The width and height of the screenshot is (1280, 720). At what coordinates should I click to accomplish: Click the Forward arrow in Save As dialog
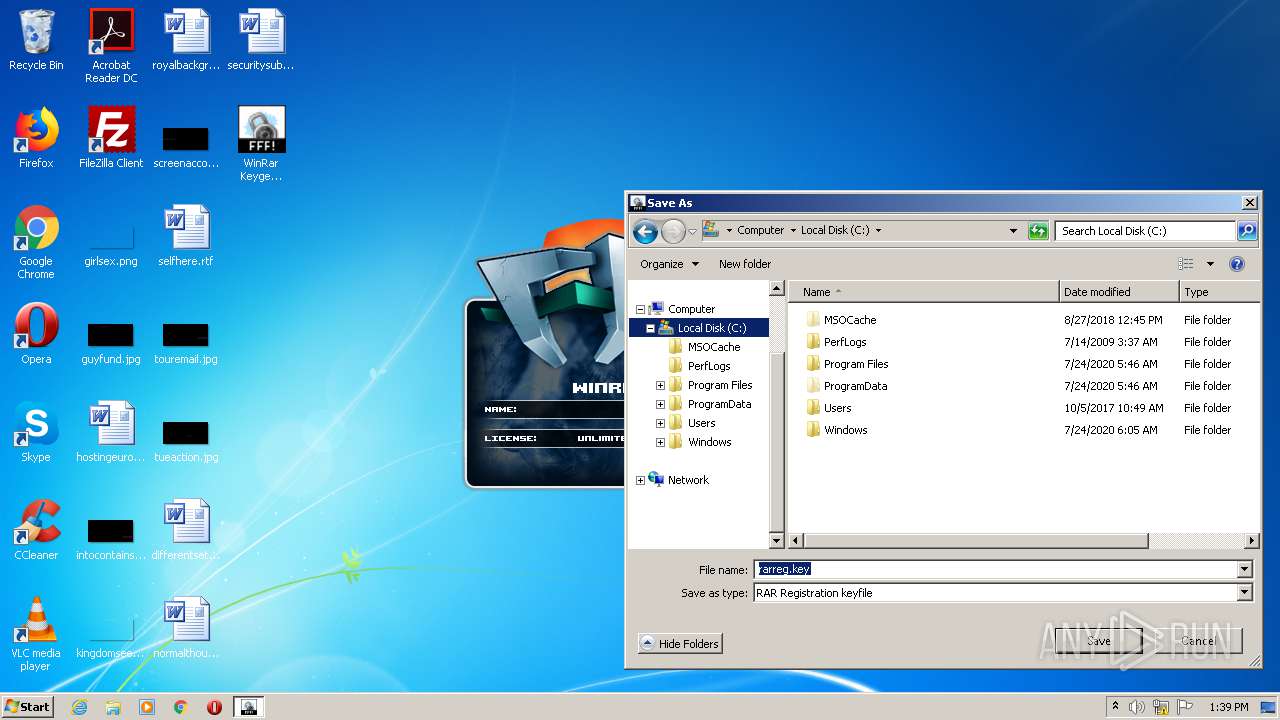[x=673, y=231]
